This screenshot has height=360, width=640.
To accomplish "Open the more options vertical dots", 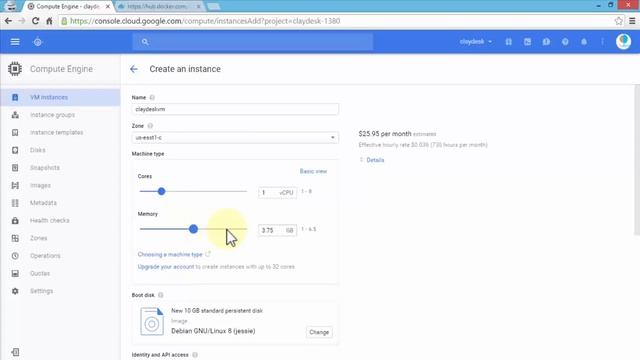I will (602, 42).
